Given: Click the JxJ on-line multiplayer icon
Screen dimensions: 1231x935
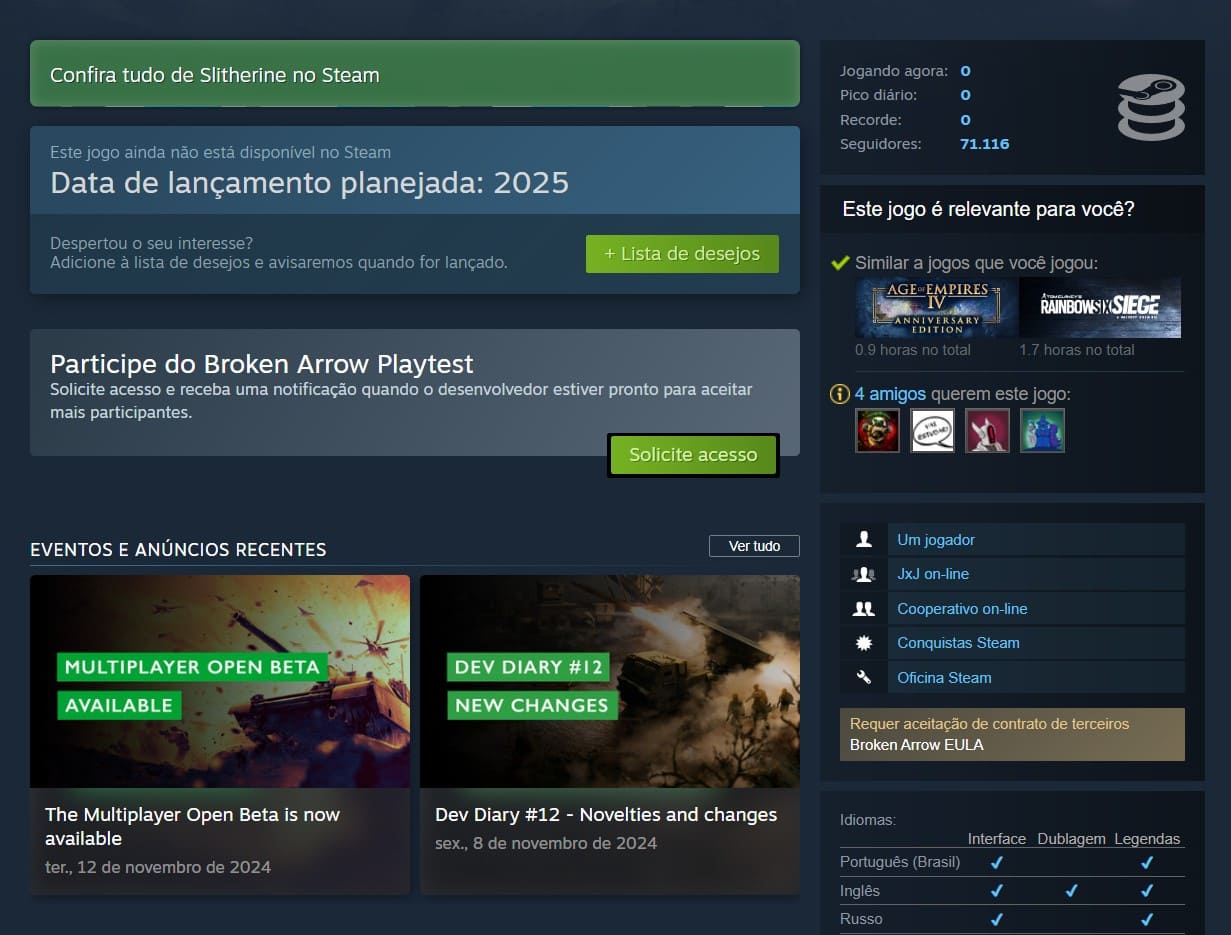Looking at the screenshot, I should 862,574.
